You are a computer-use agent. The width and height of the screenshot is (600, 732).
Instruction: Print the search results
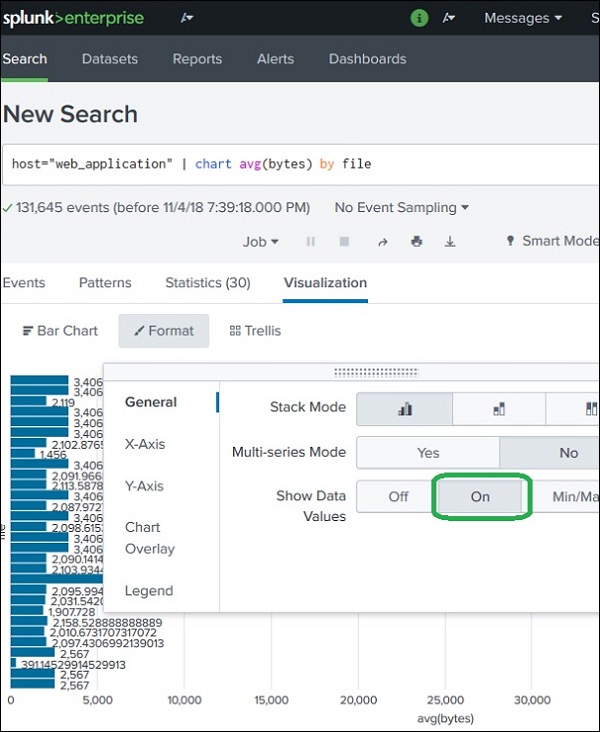point(416,241)
